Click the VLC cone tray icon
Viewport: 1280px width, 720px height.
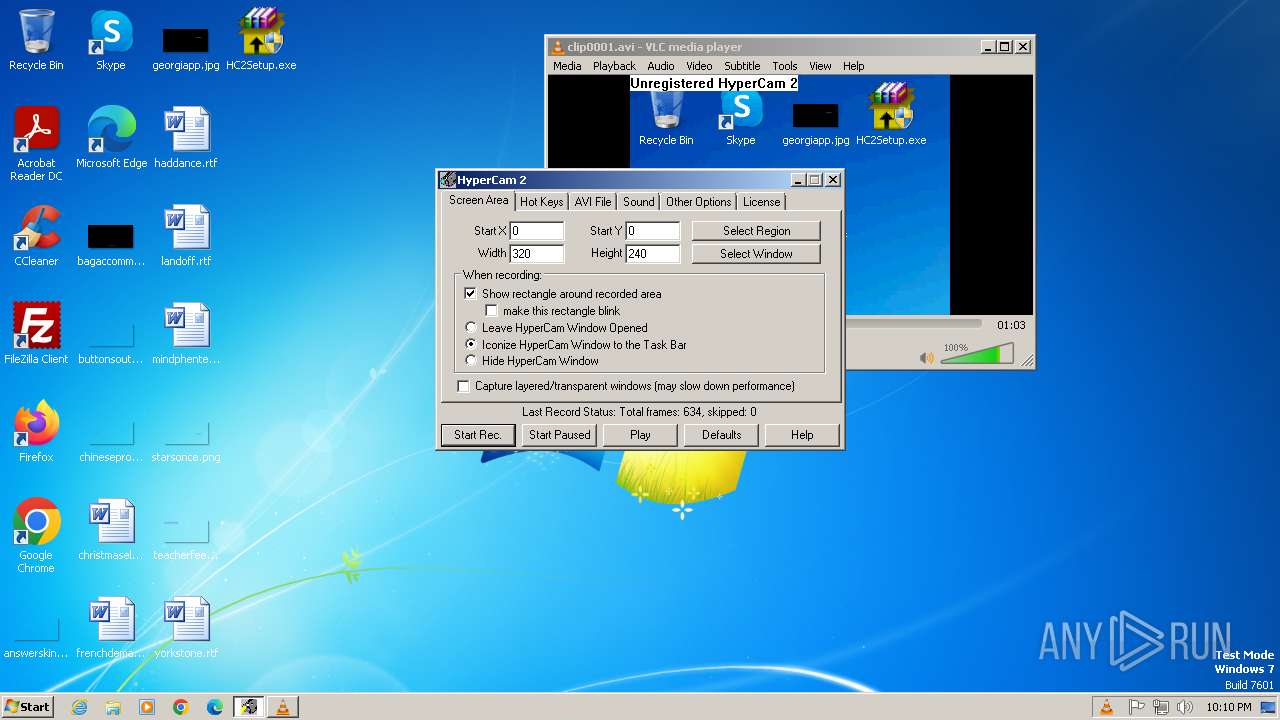(1106, 707)
